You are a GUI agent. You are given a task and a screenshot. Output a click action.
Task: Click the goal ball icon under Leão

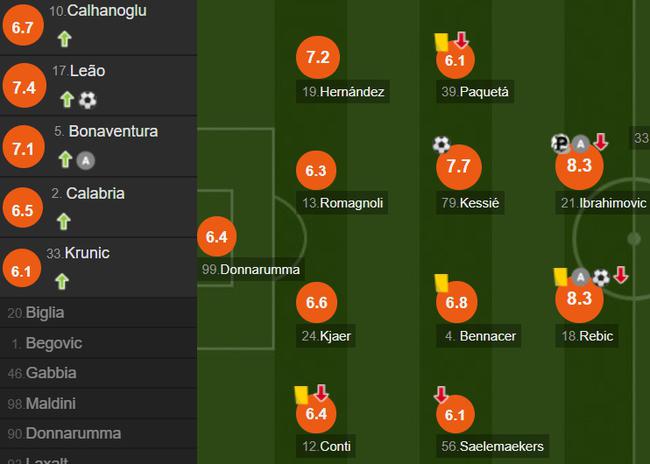point(87,100)
